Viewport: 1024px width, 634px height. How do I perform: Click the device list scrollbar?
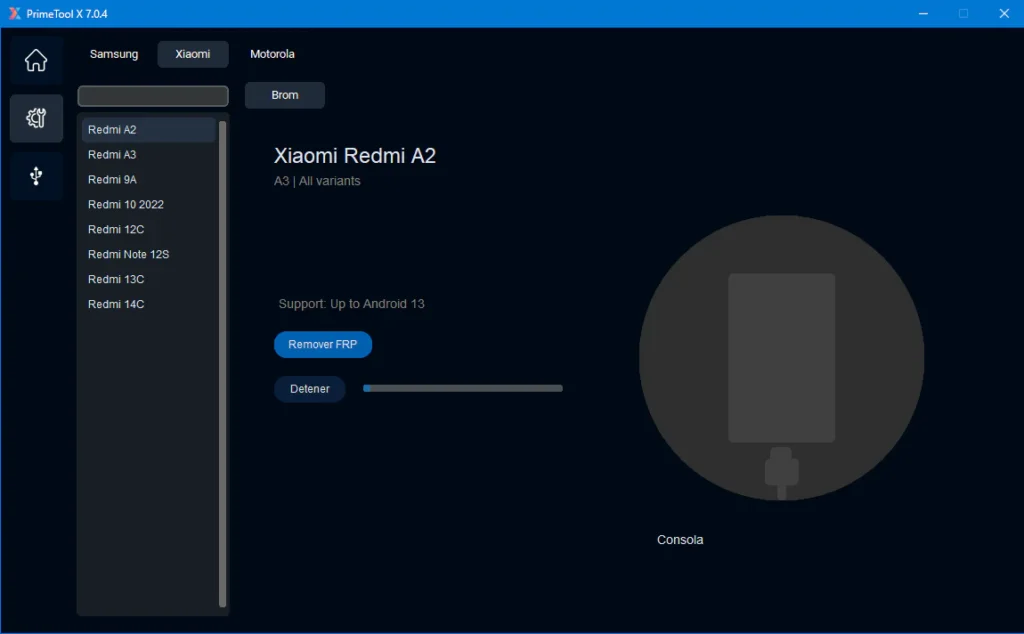click(222, 364)
